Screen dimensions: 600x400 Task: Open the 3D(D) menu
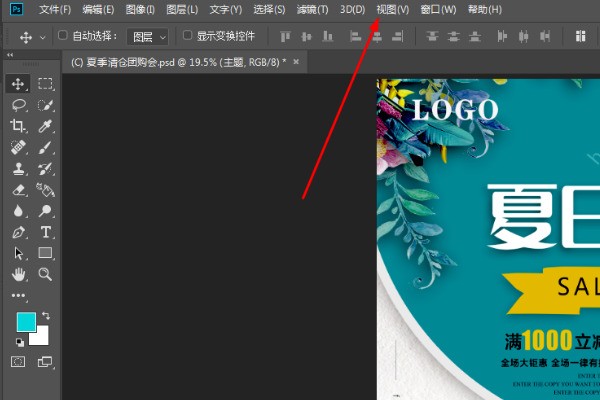pyautogui.click(x=352, y=9)
